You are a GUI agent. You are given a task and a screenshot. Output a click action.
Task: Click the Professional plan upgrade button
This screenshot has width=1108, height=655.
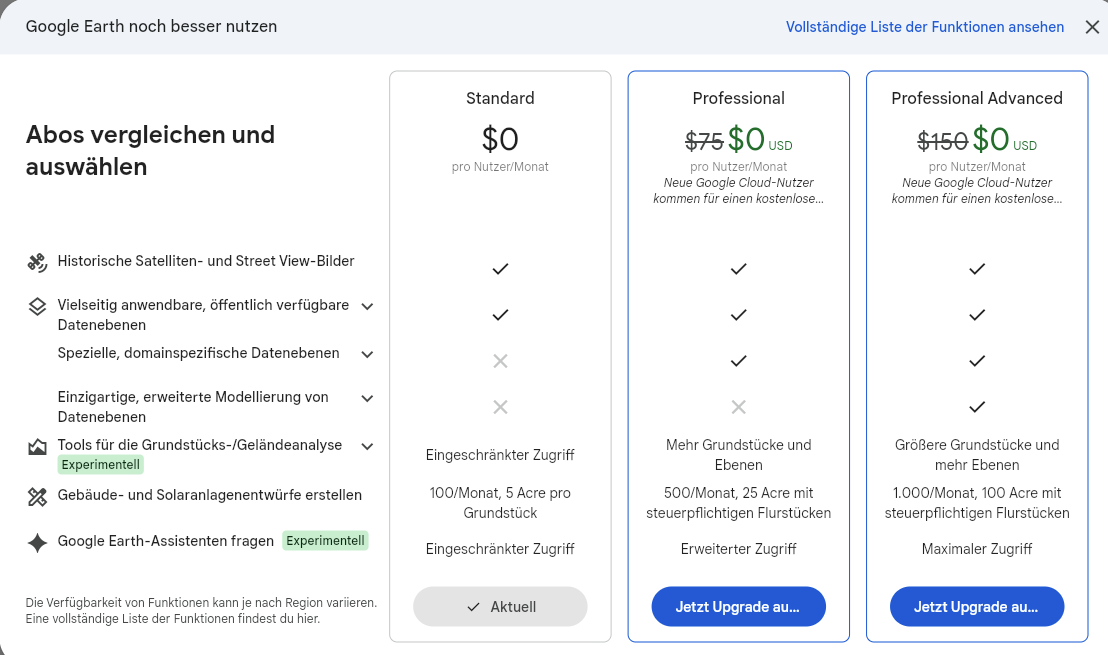(x=738, y=606)
